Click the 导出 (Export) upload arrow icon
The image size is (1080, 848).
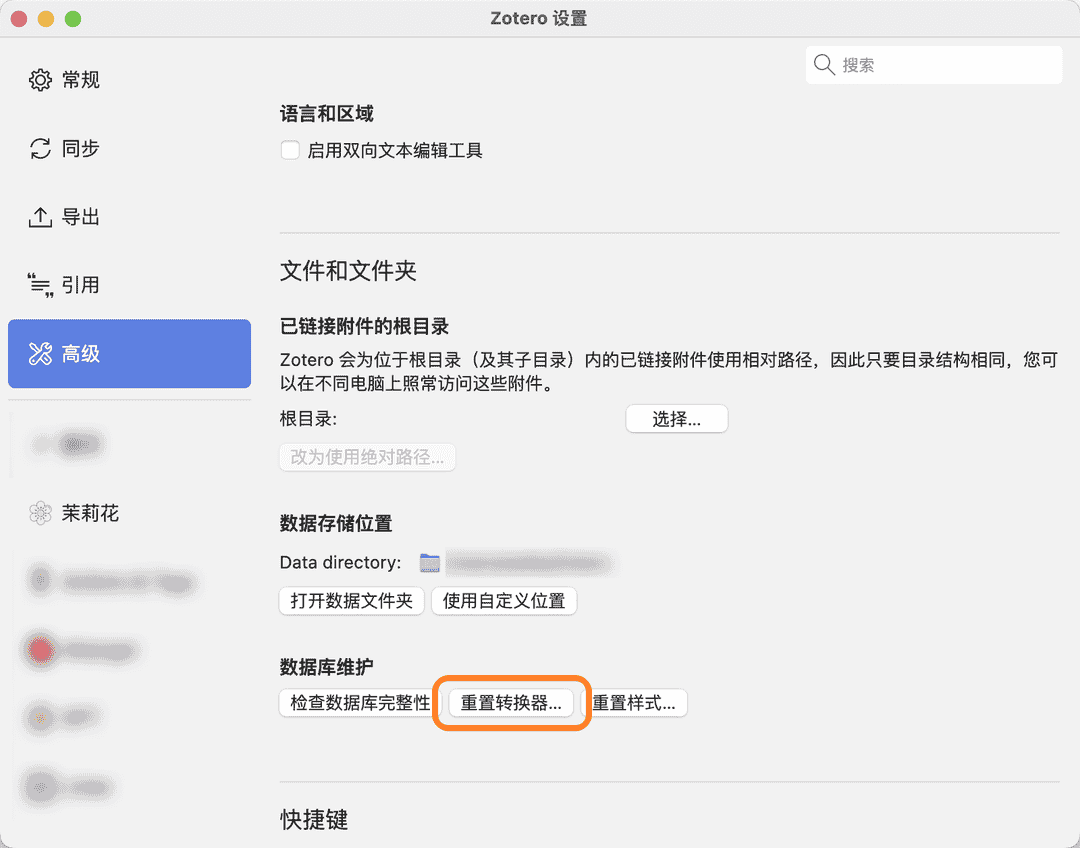click(x=40, y=216)
